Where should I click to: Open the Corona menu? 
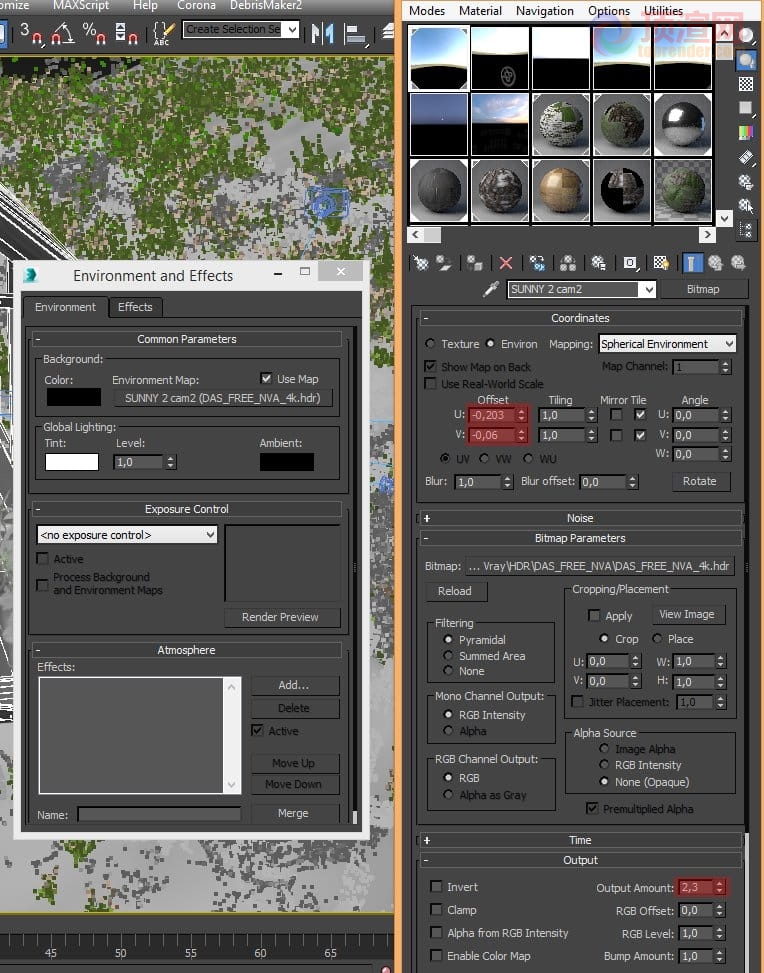tap(196, 5)
